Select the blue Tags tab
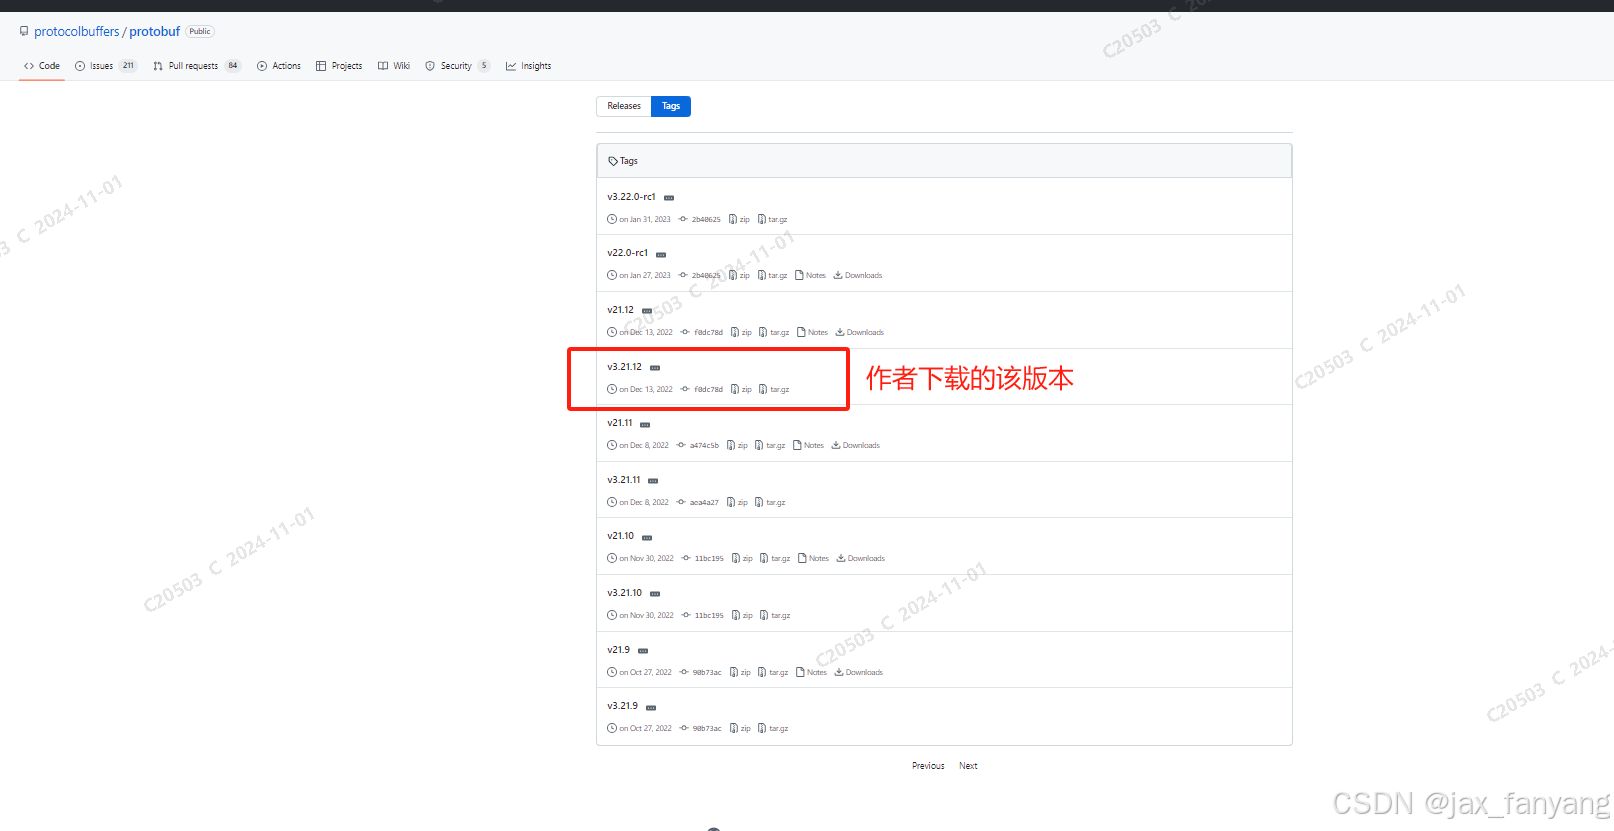This screenshot has height=831, width=1614. (x=671, y=106)
